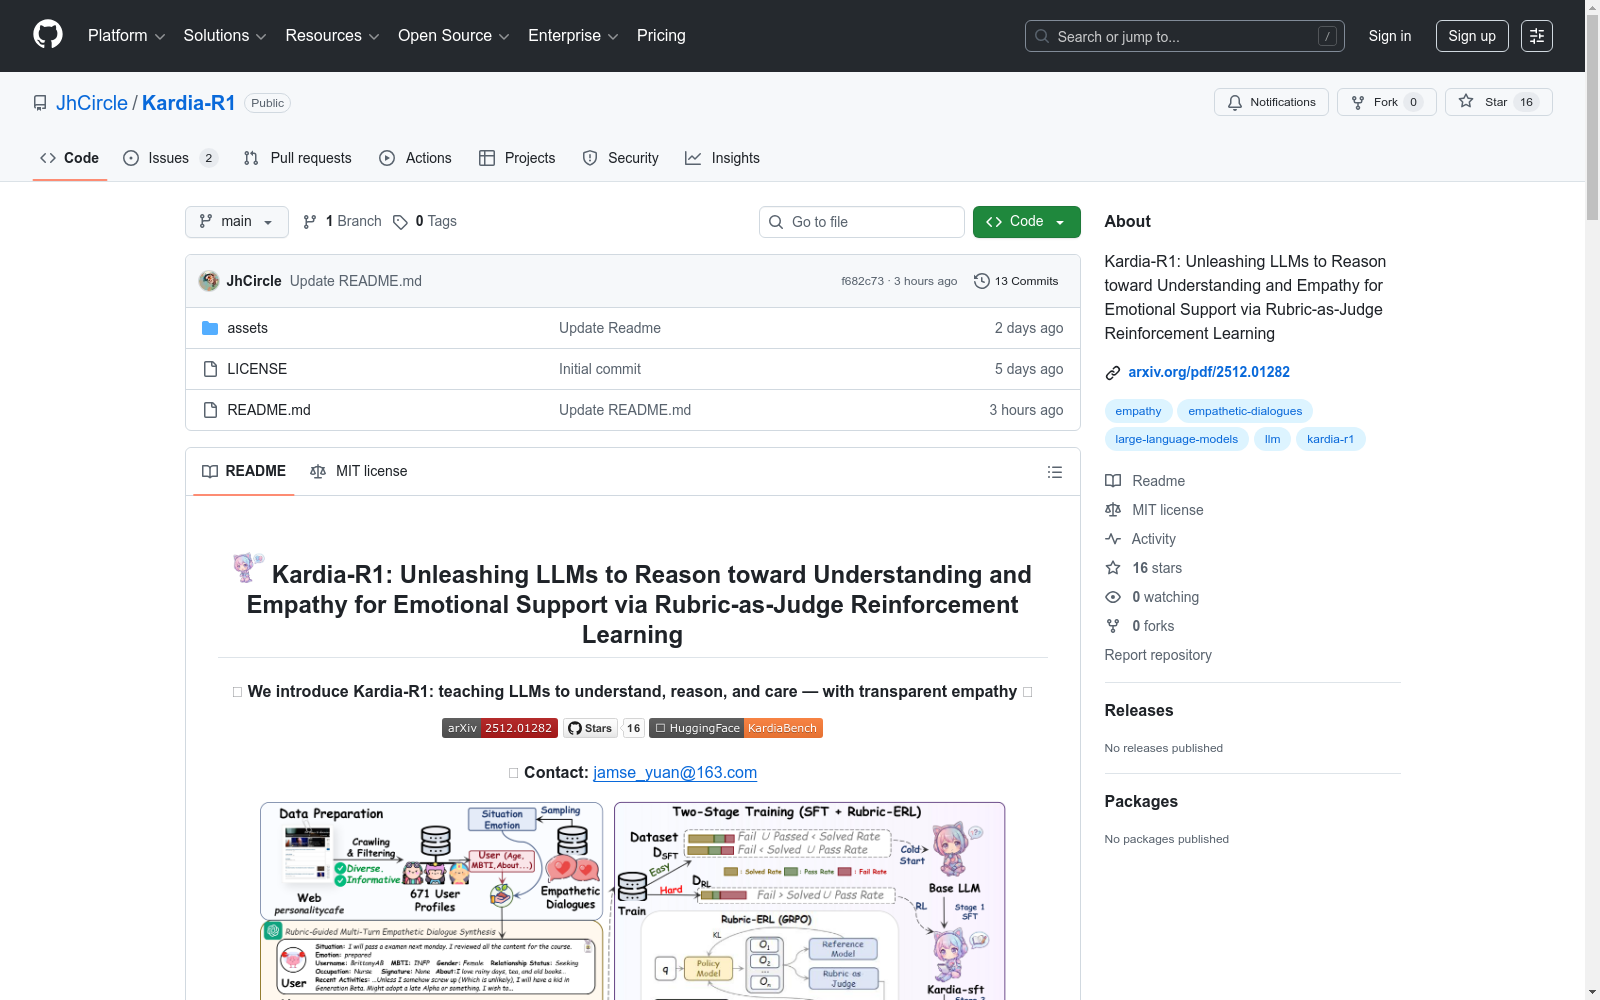Viewport: 1600px width, 1000px height.
Task: Expand the Solutions menu
Action: pyautogui.click(x=225, y=36)
